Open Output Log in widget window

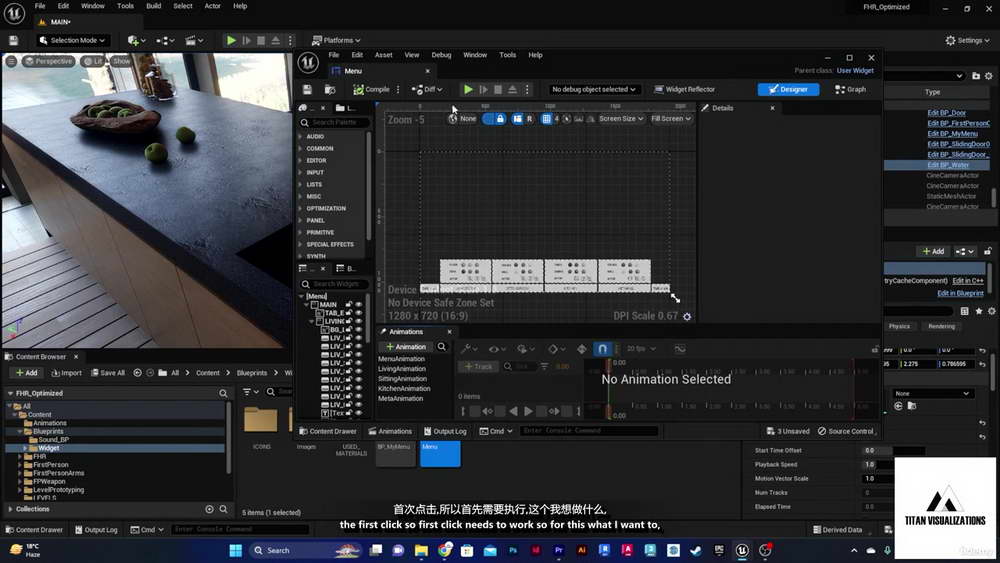pos(445,431)
